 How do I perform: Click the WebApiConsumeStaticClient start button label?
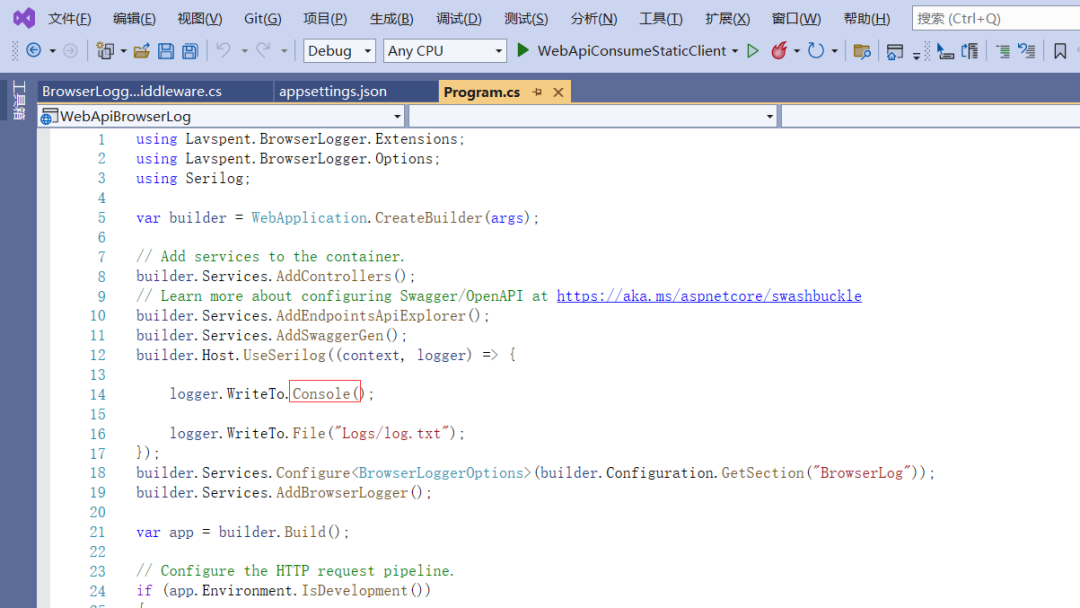click(632, 51)
